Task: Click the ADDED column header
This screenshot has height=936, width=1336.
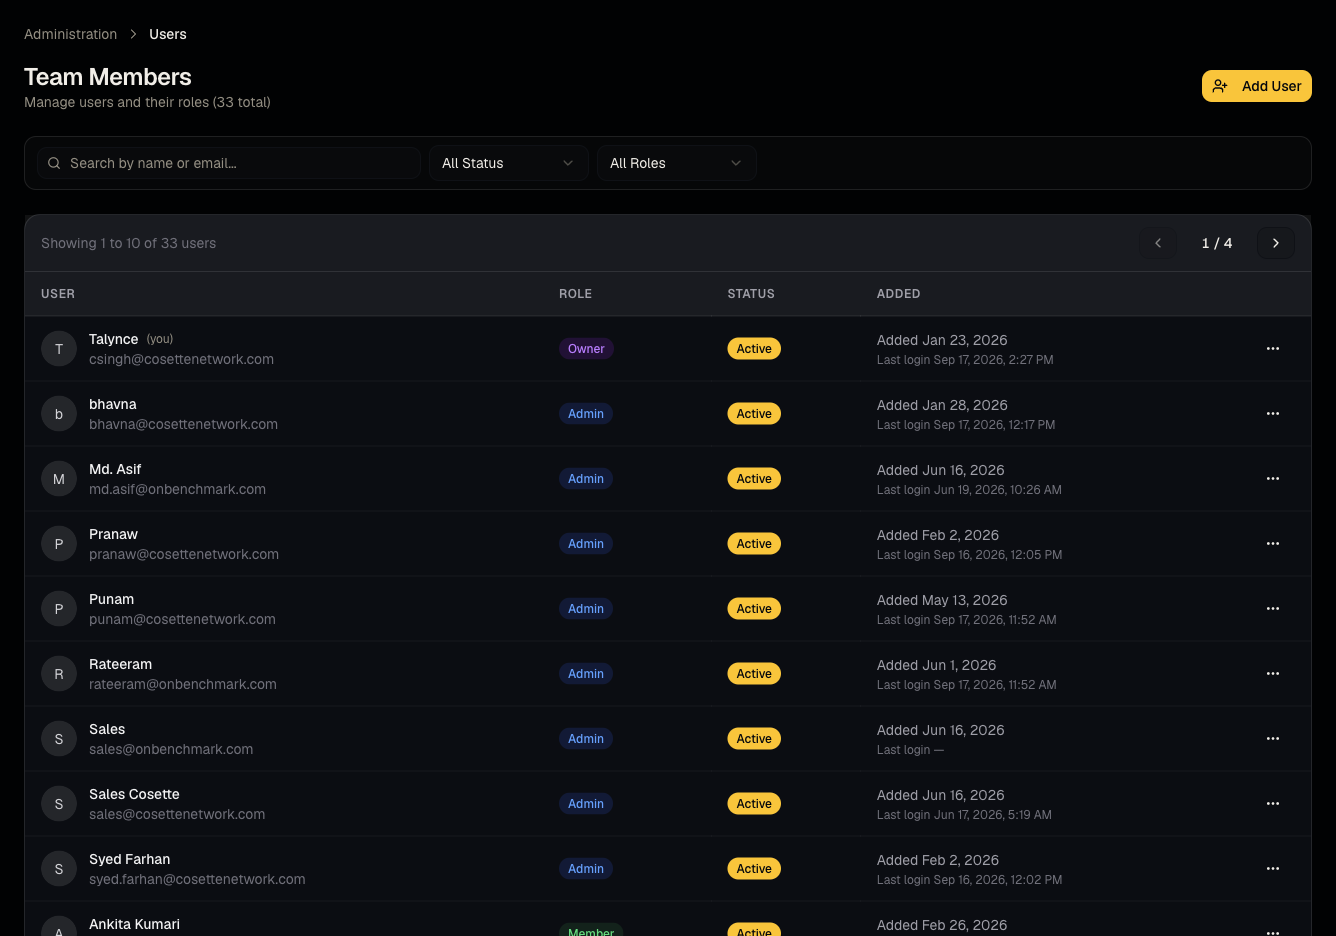Action: (x=898, y=294)
